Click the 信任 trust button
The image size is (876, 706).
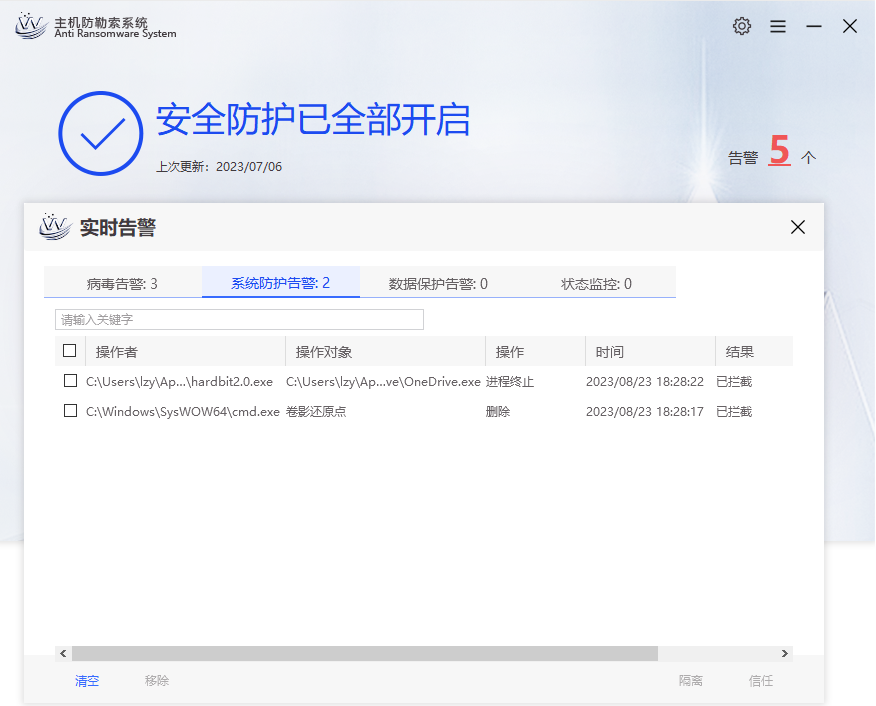click(761, 680)
